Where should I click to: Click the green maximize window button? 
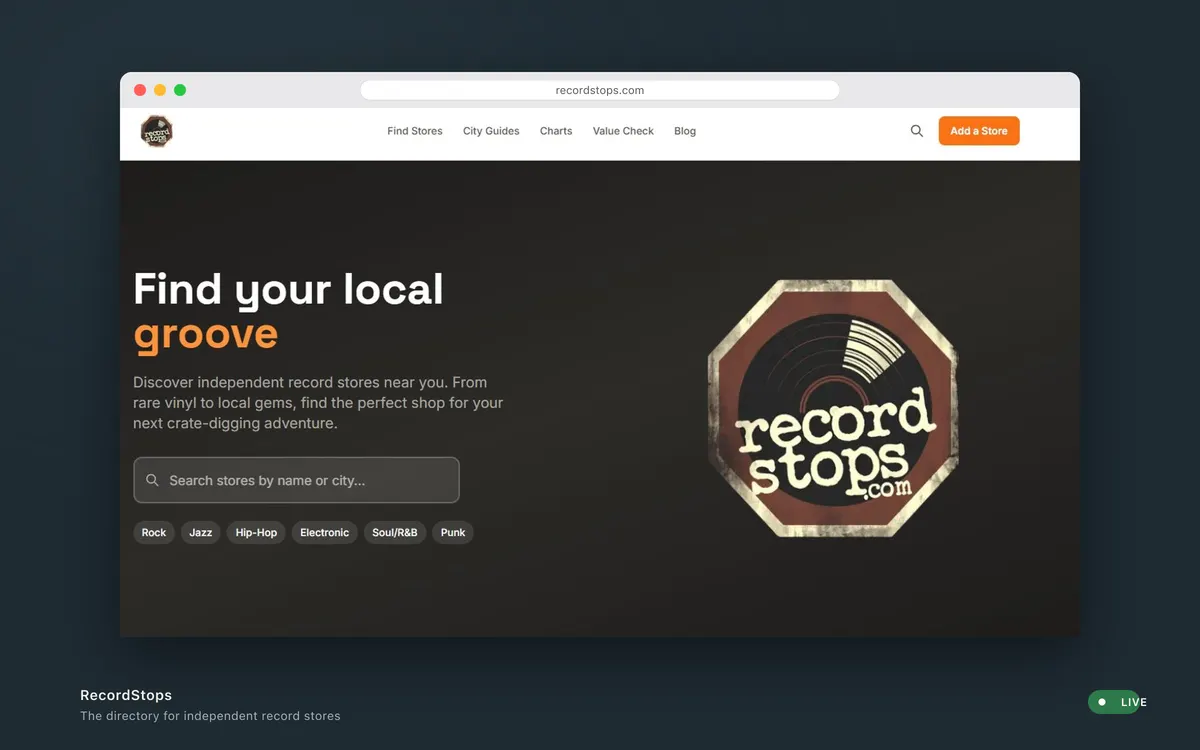pyautogui.click(x=180, y=90)
